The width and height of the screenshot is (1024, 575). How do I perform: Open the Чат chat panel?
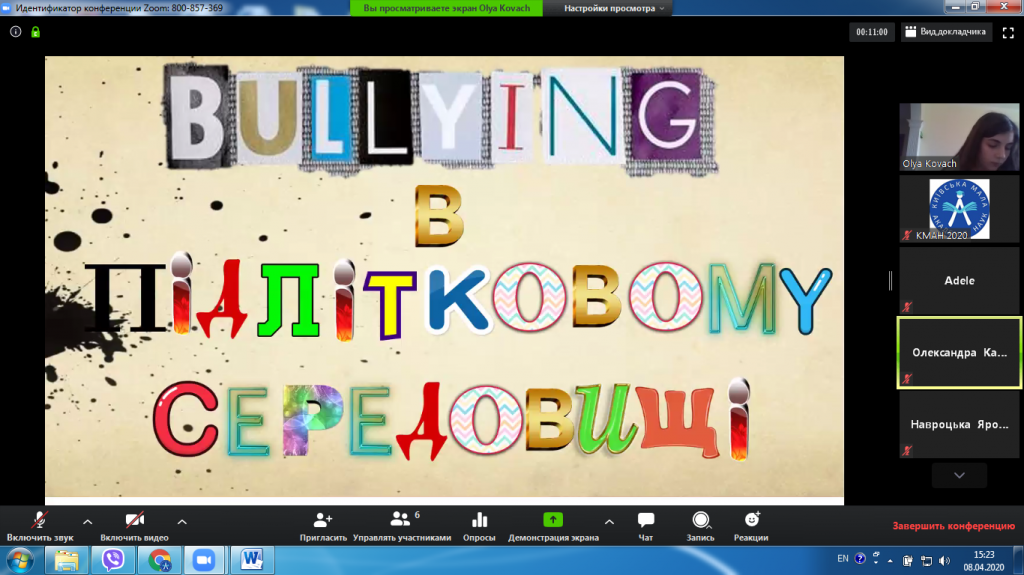tap(645, 526)
